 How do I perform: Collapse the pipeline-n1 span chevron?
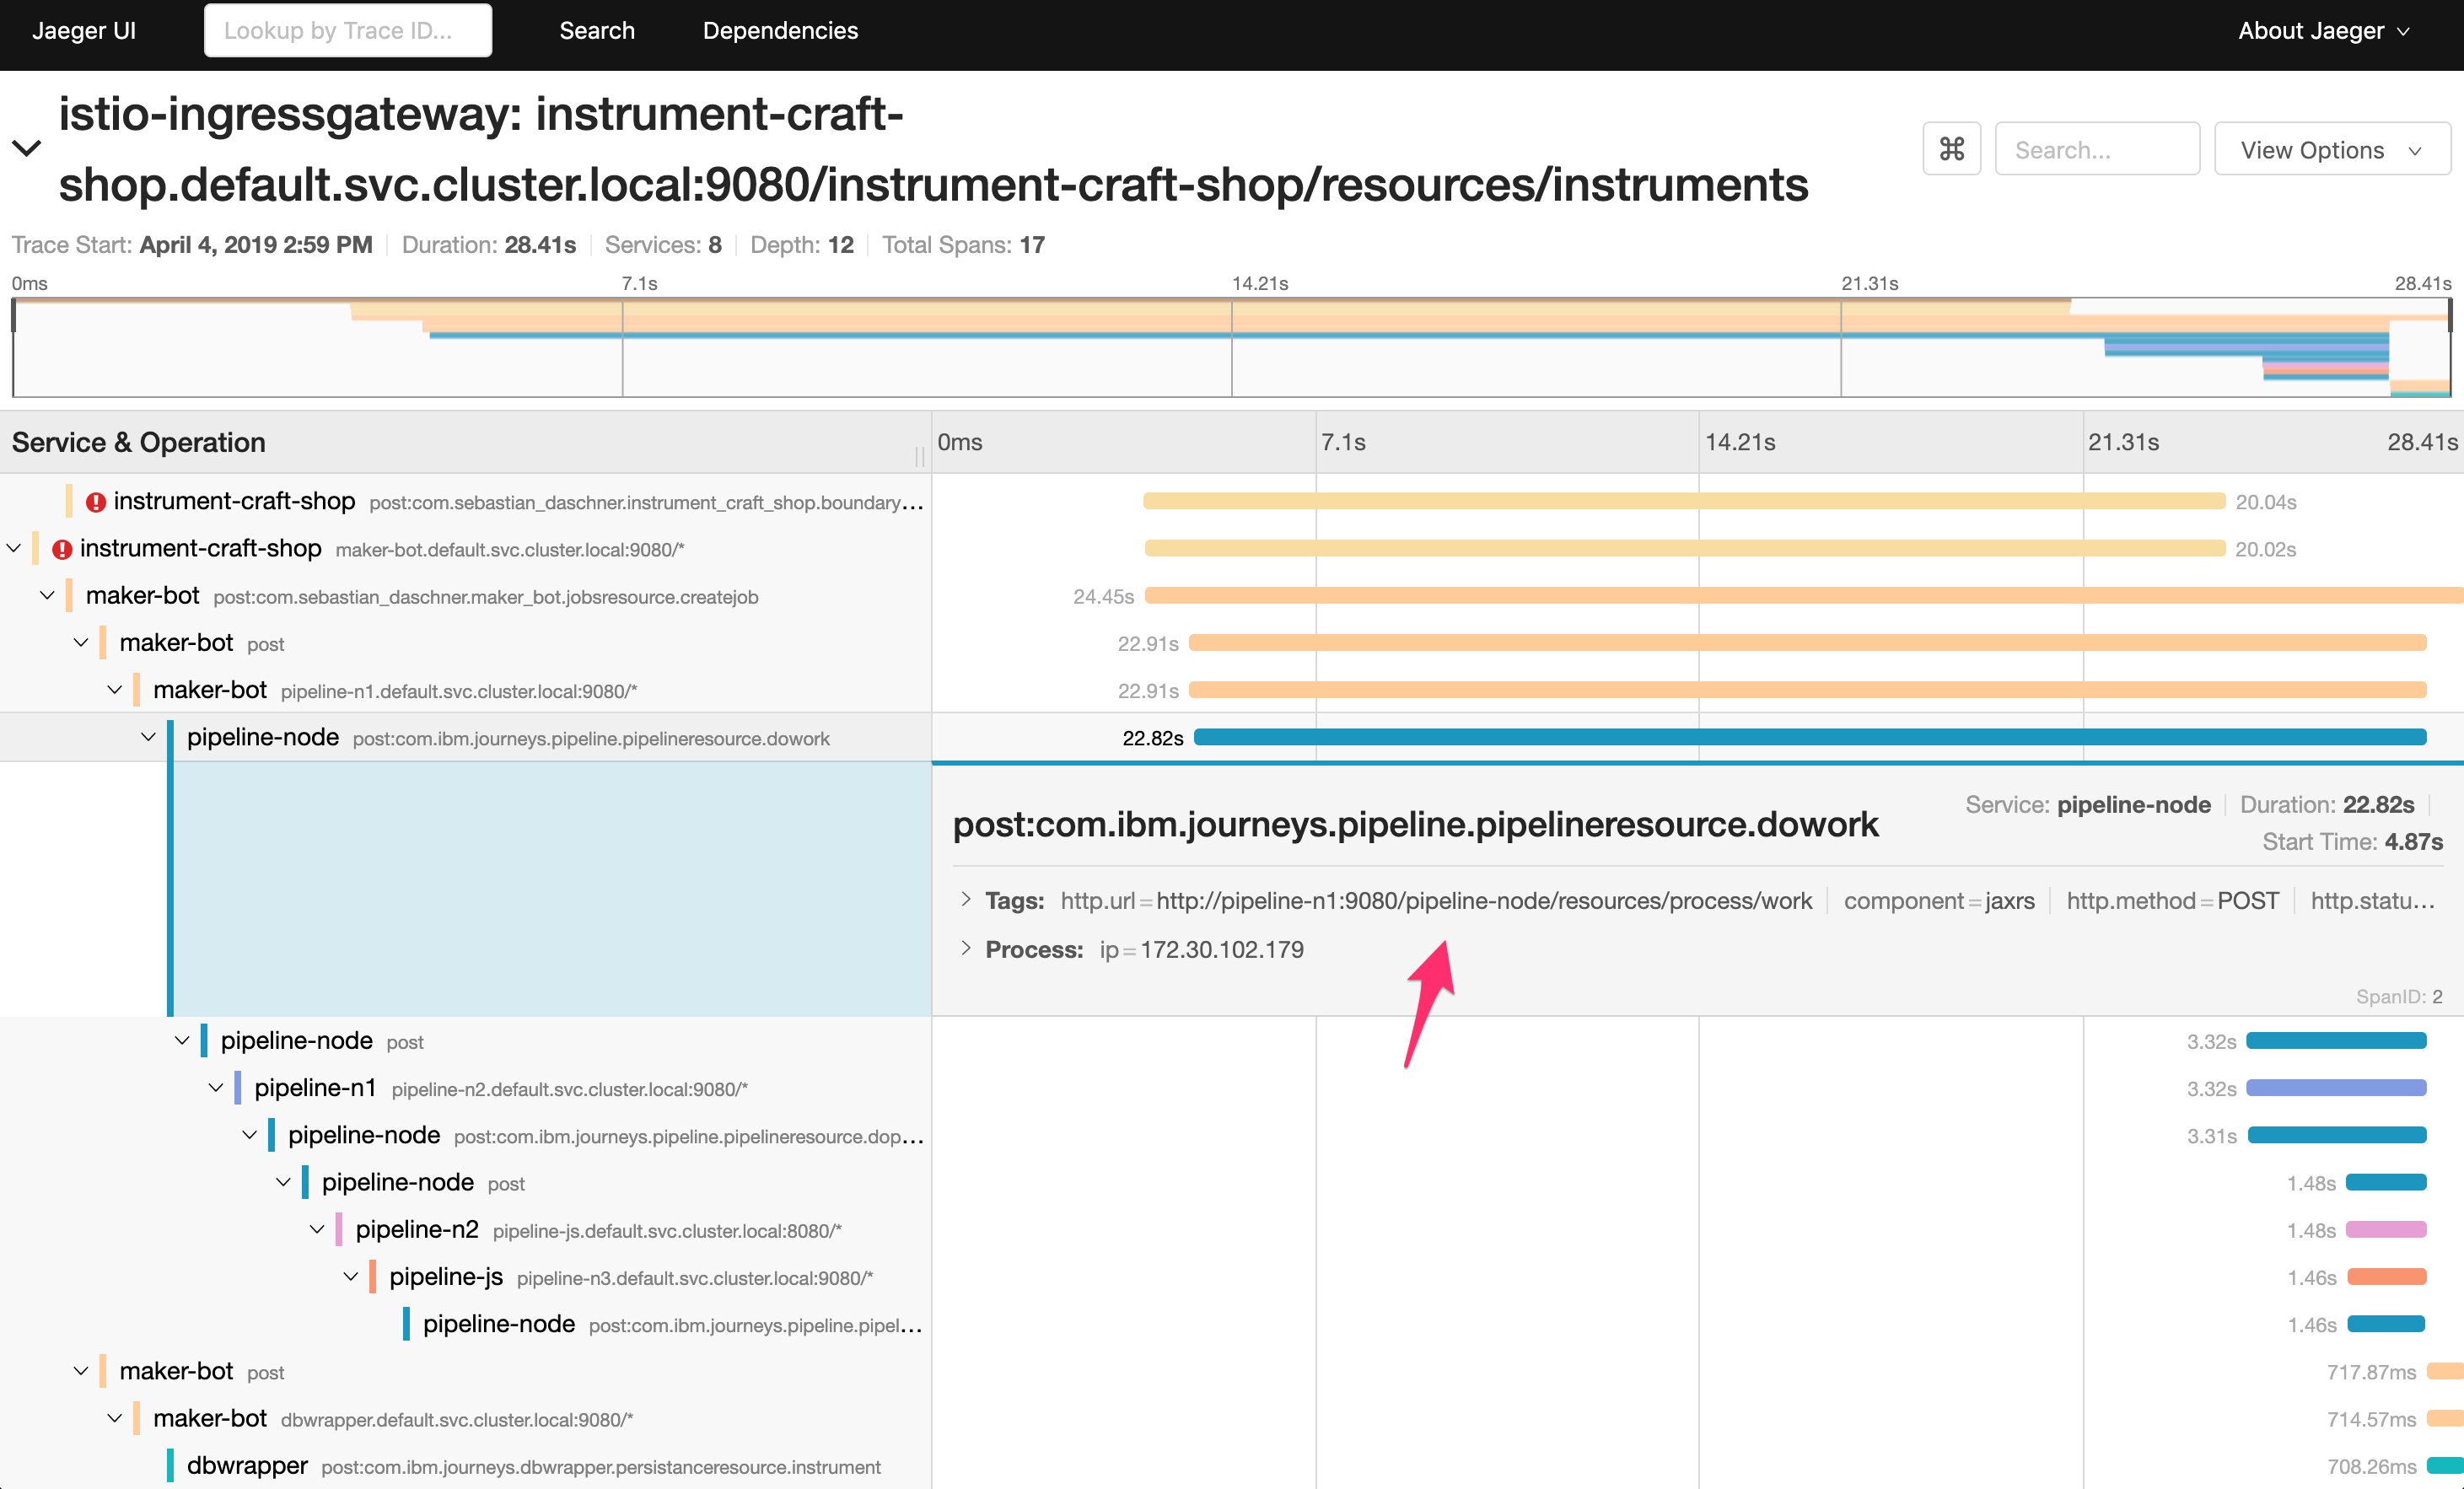tap(216, 1088)
